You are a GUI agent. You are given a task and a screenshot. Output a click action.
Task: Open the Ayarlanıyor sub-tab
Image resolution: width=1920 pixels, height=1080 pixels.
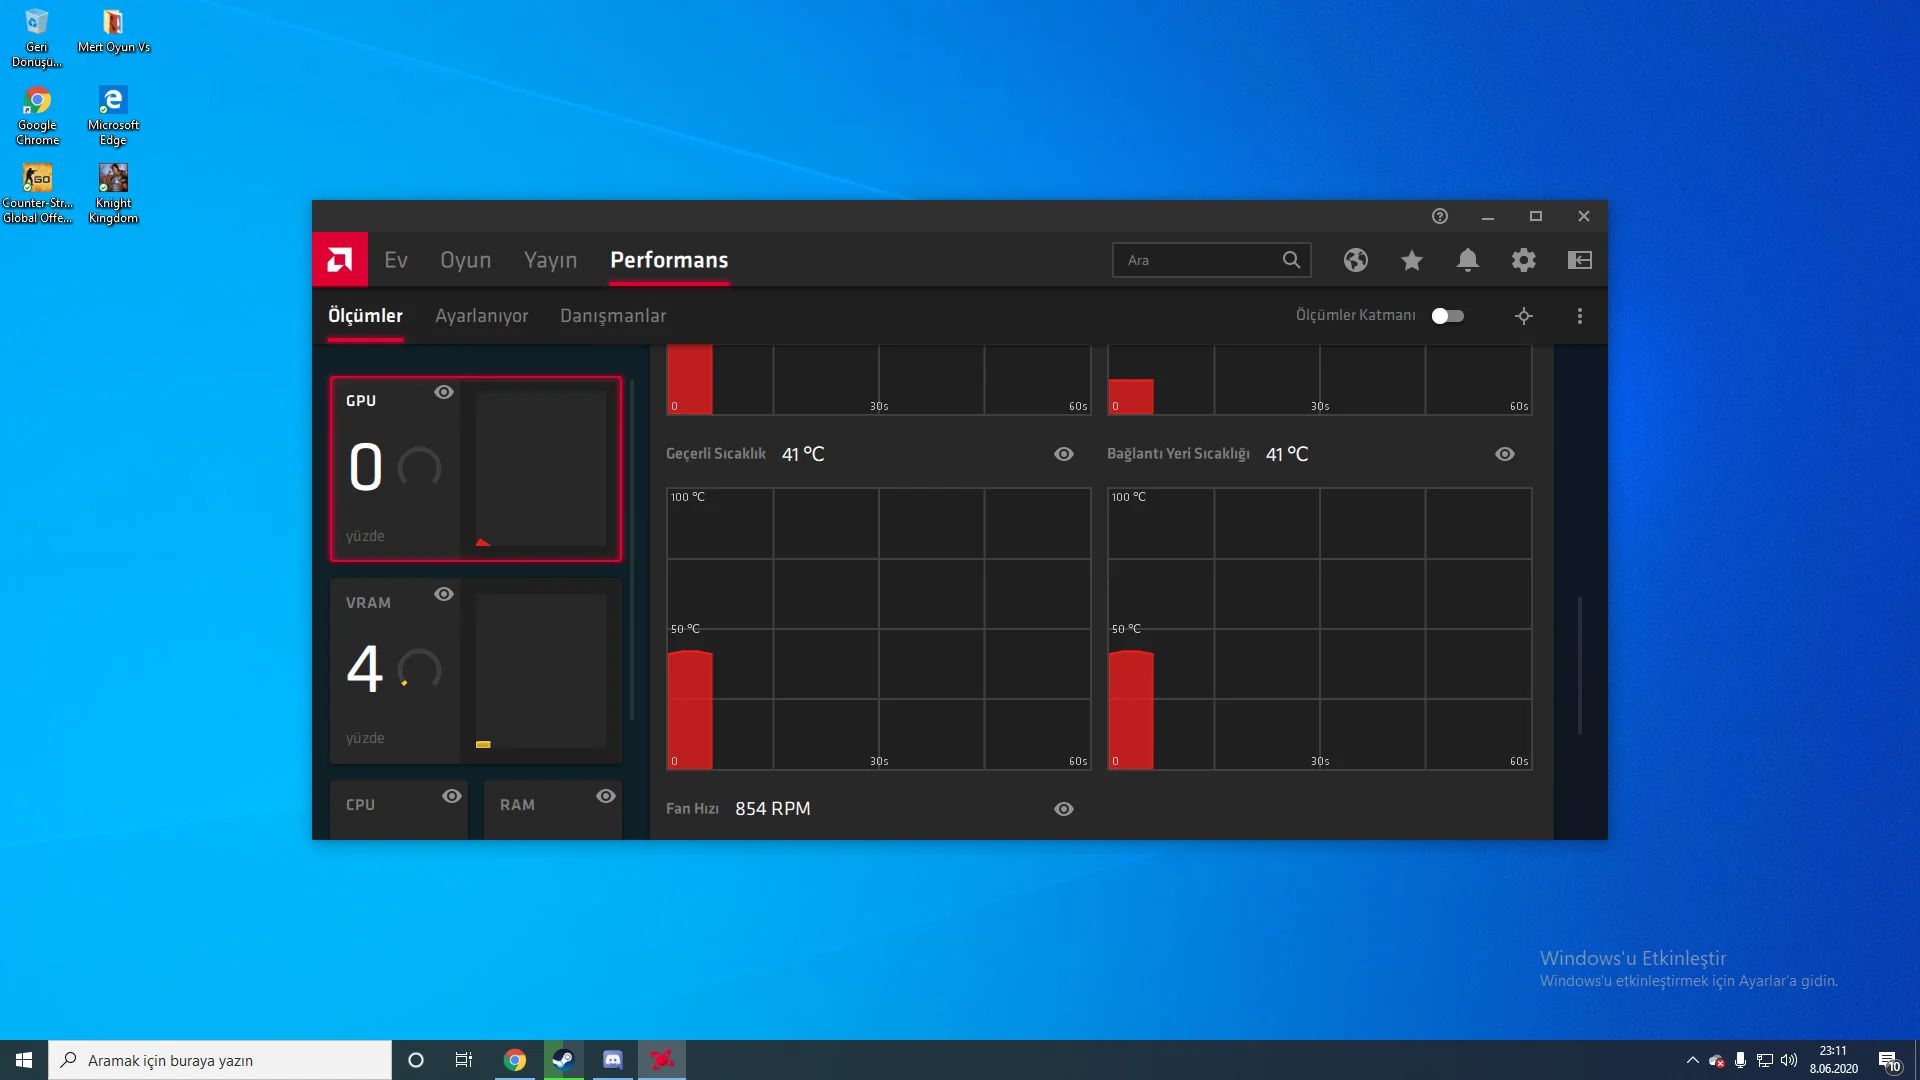[x=481, y=316]
